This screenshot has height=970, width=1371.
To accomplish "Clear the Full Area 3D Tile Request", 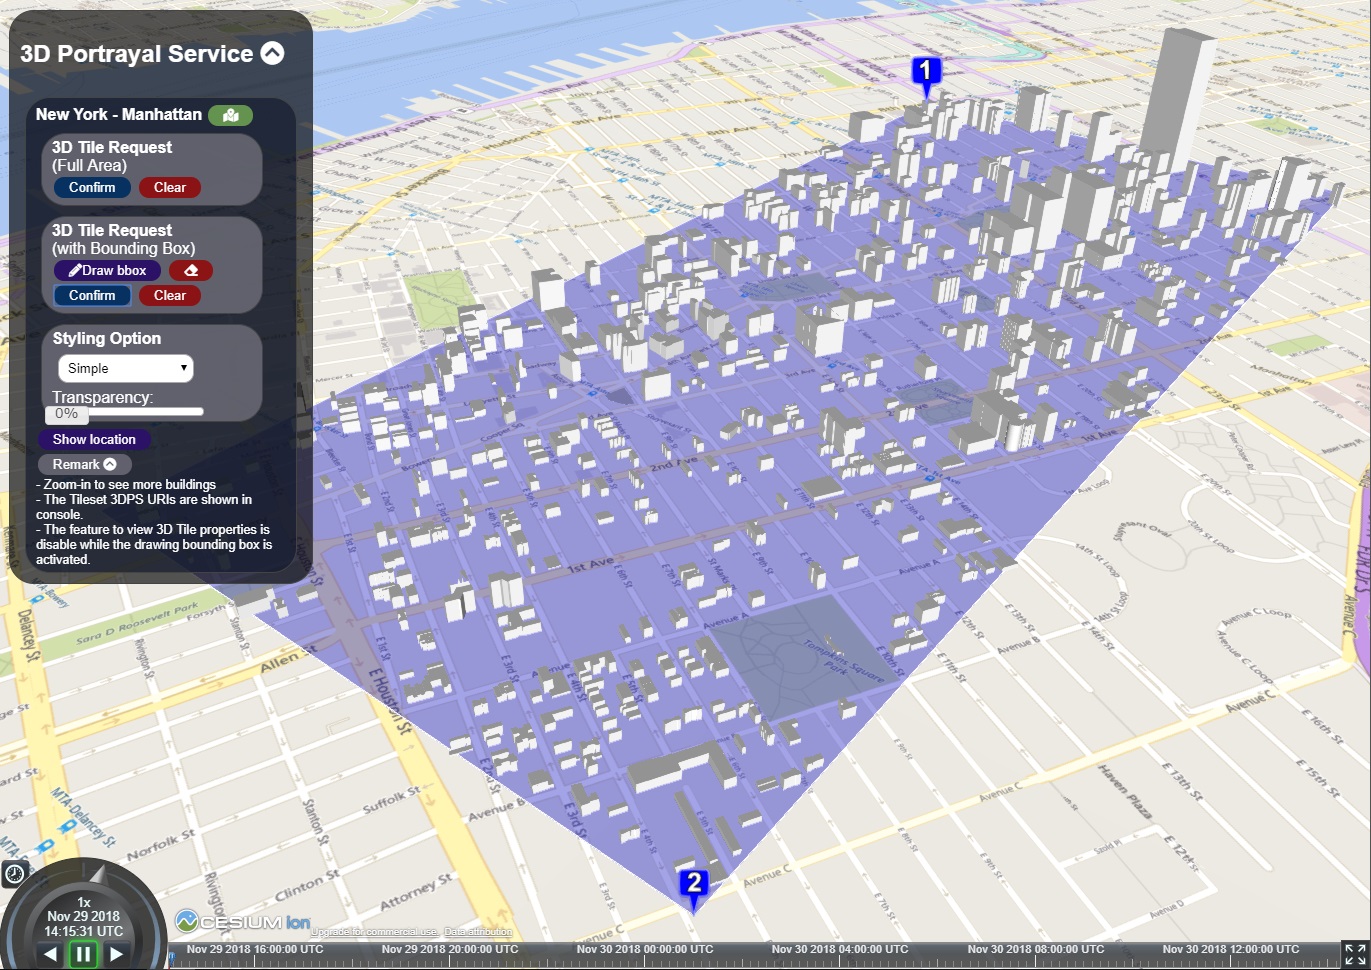I will click(170, 187).
